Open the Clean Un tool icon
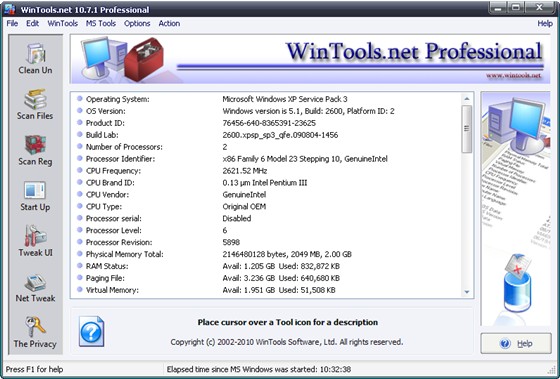The height and width of the screenshot is (379, 560). [35, 54]
